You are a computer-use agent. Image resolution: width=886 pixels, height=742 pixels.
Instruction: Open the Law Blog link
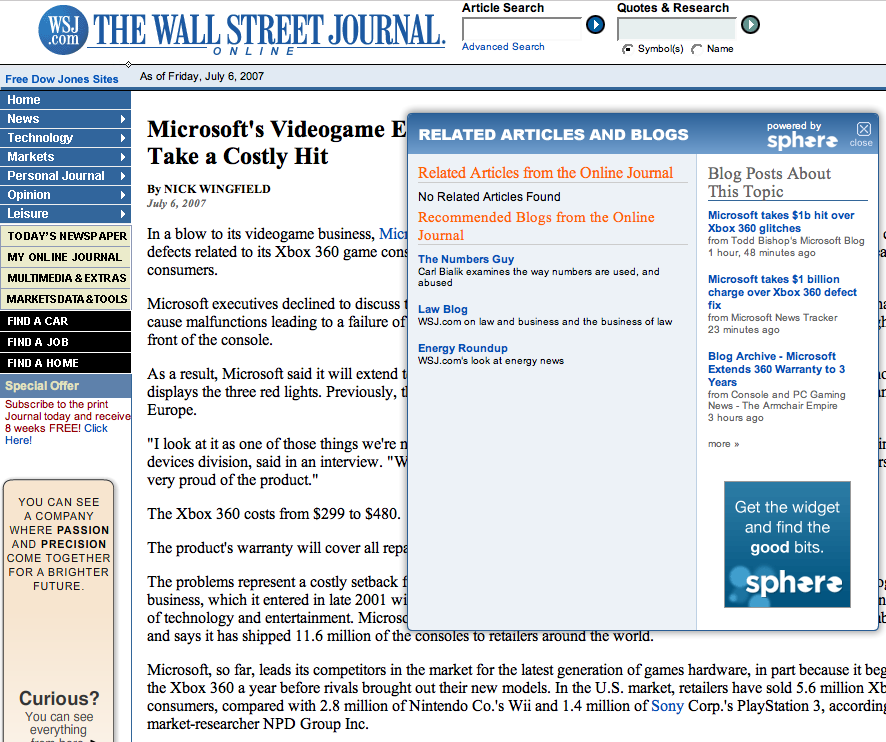pos(442,310)
